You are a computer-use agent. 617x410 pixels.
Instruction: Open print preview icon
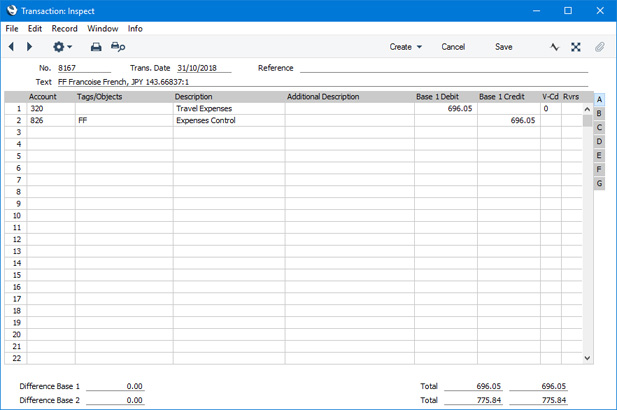pyautogui.click(x=118, y=47)
